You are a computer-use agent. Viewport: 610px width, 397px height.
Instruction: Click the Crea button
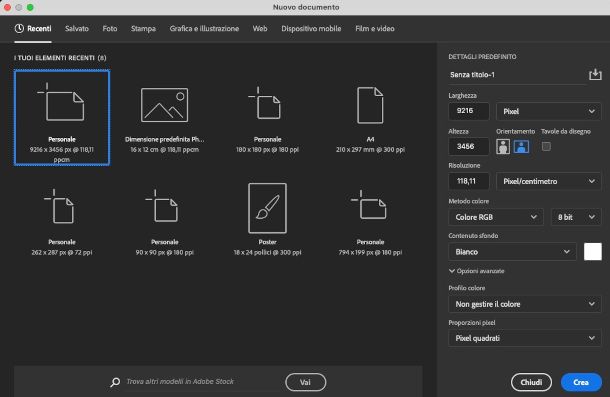pyautogui.click(x=581, y=382)
